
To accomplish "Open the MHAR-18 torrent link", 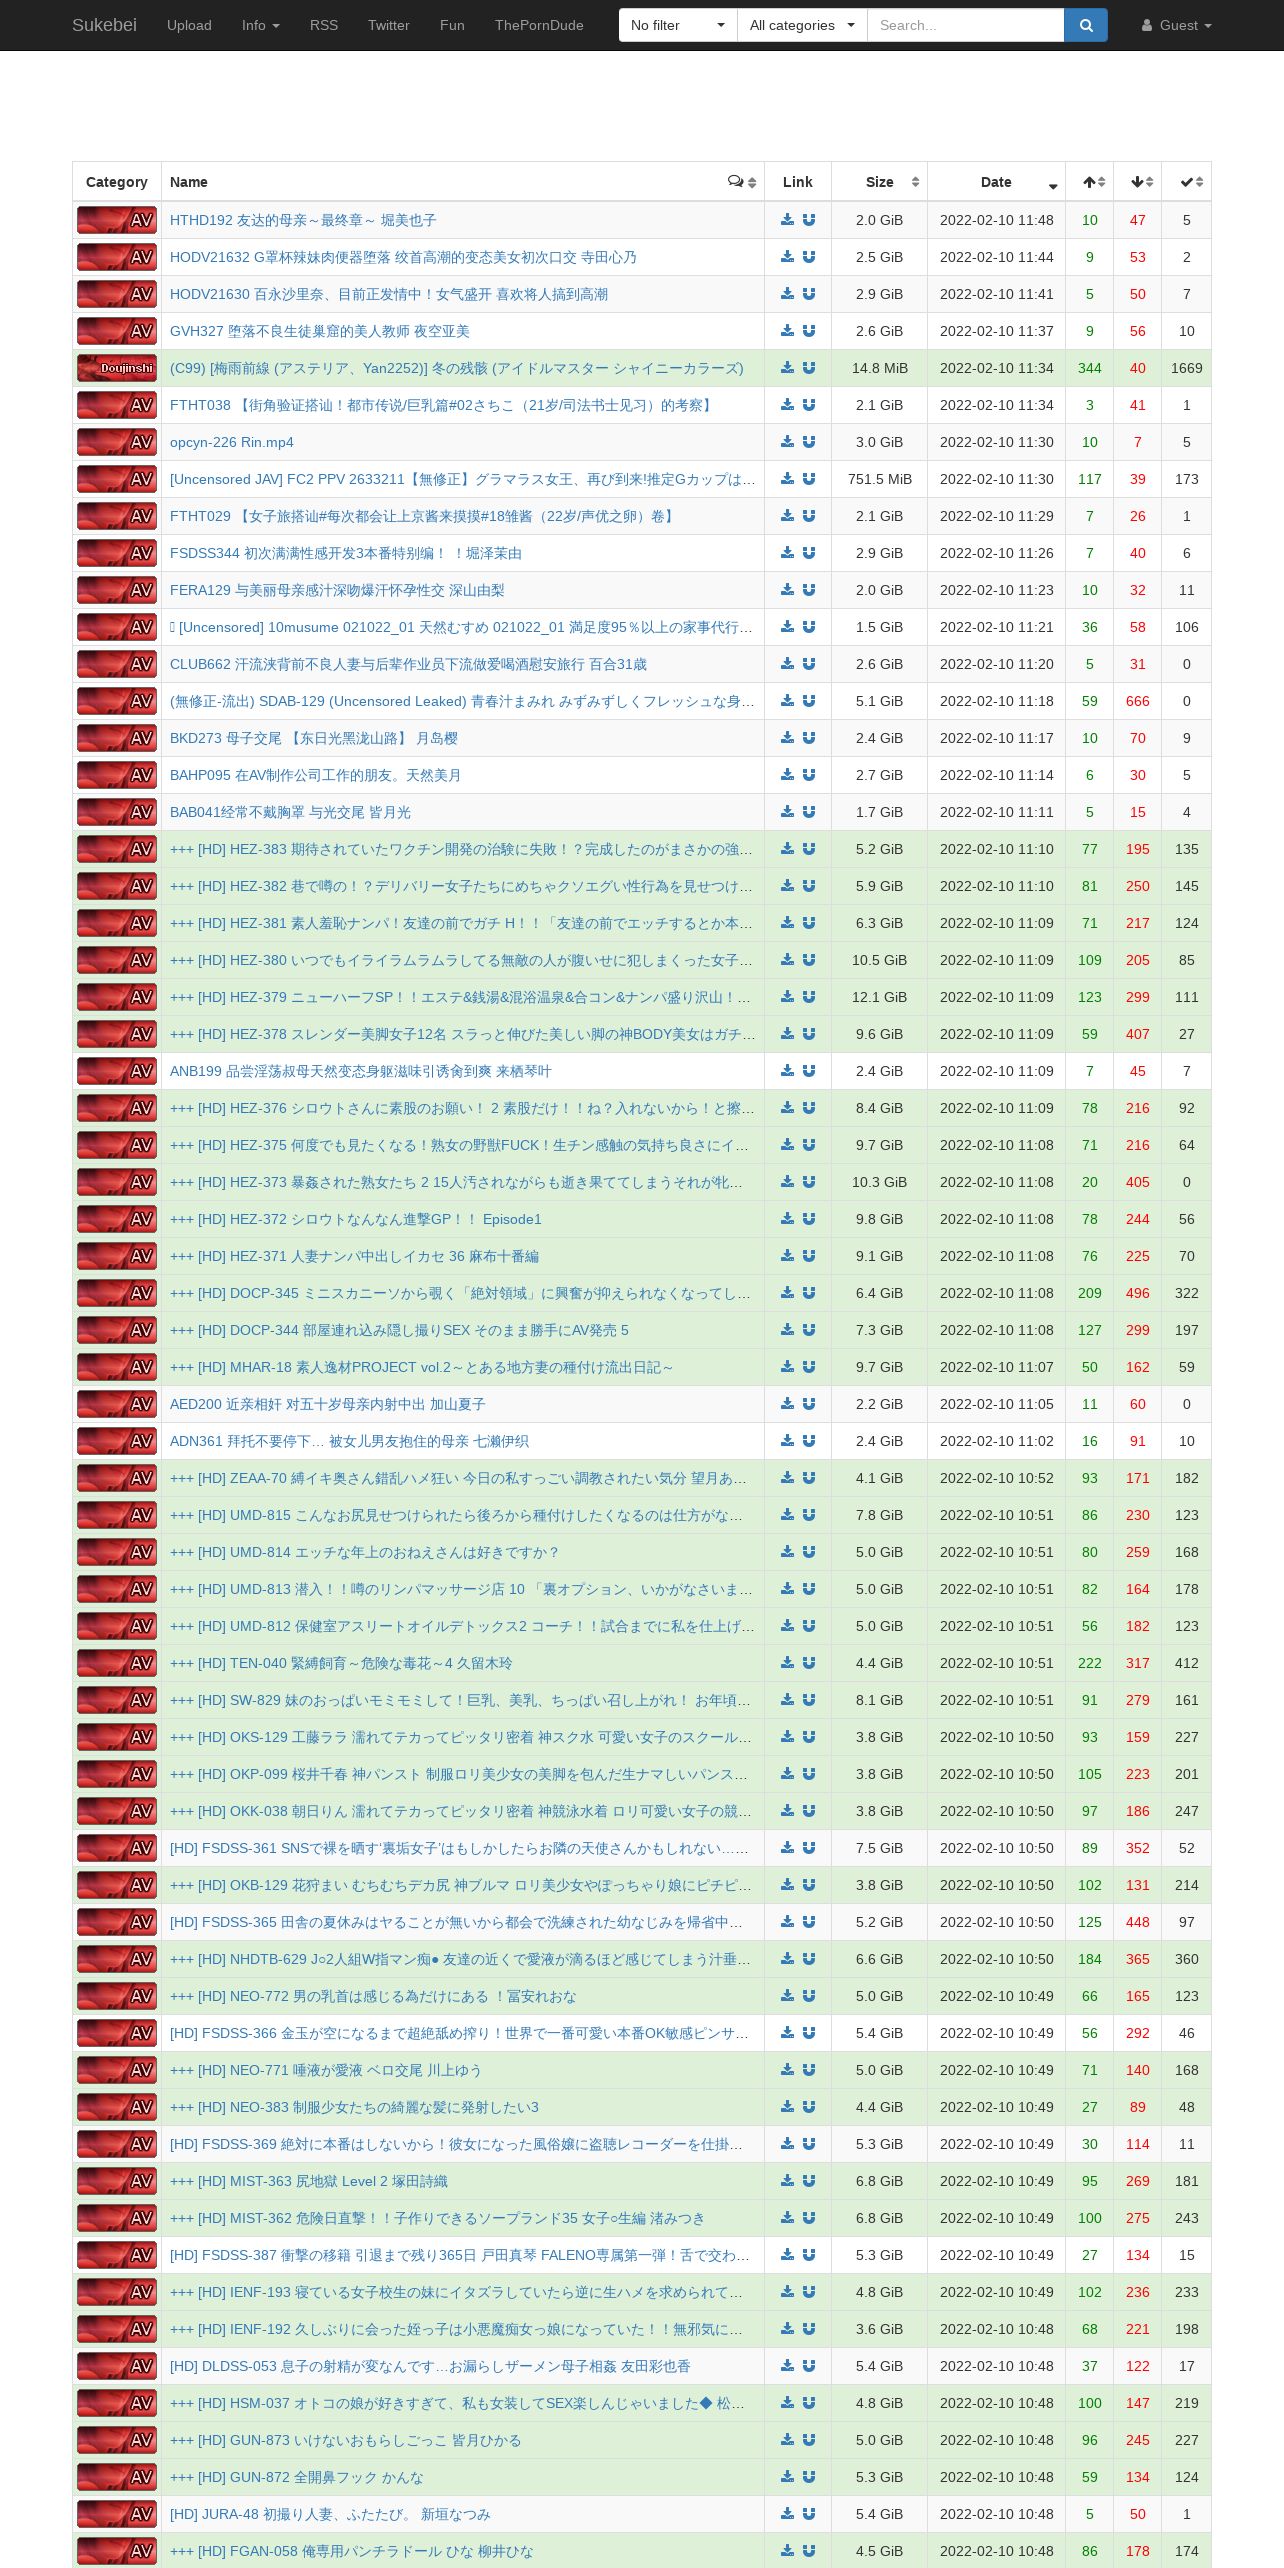I will (x=421, y=1367).
